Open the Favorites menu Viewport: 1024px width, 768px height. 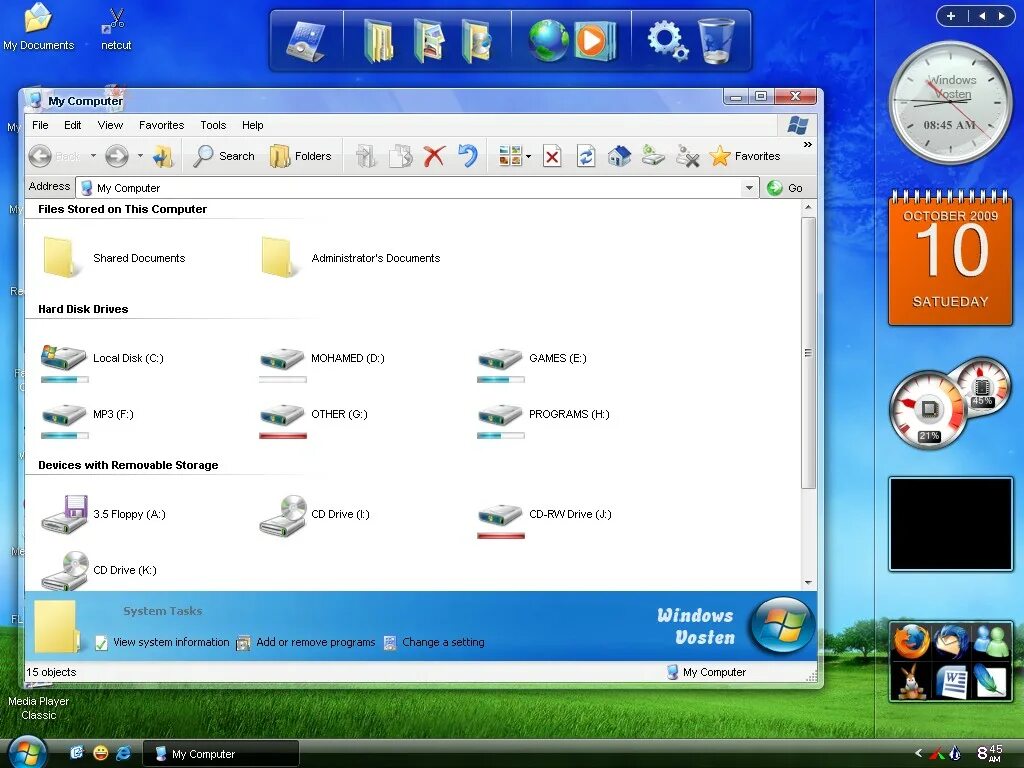click(161, 125)
